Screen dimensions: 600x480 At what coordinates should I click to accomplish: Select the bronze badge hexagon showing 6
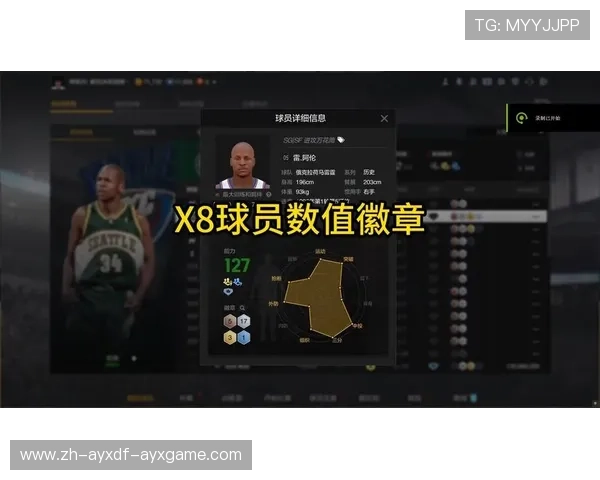click(230, 321)
